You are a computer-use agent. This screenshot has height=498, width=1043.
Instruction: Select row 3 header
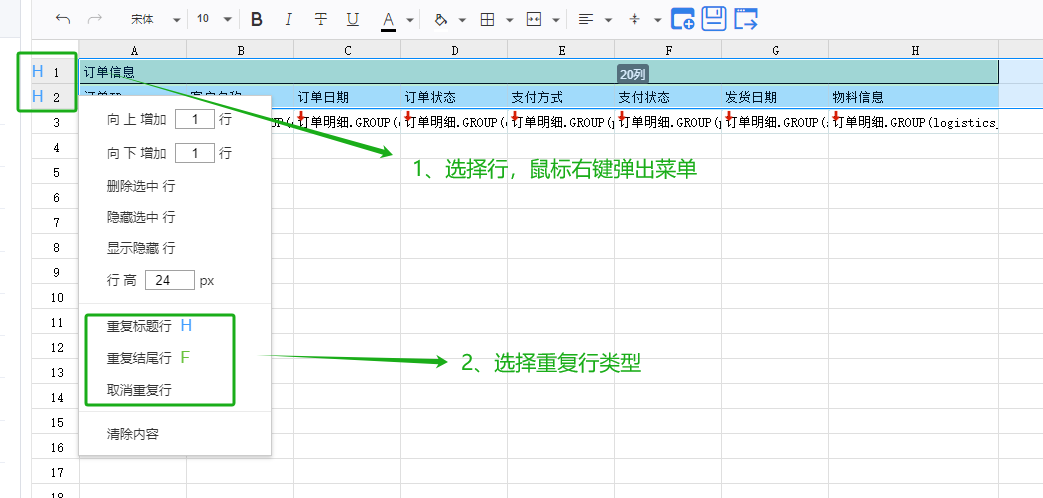point(55,122)
